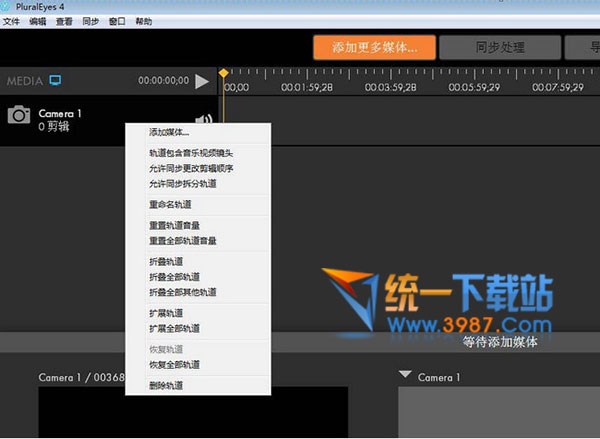Mute Camera 1 track with speaker icon

[205, 119]
